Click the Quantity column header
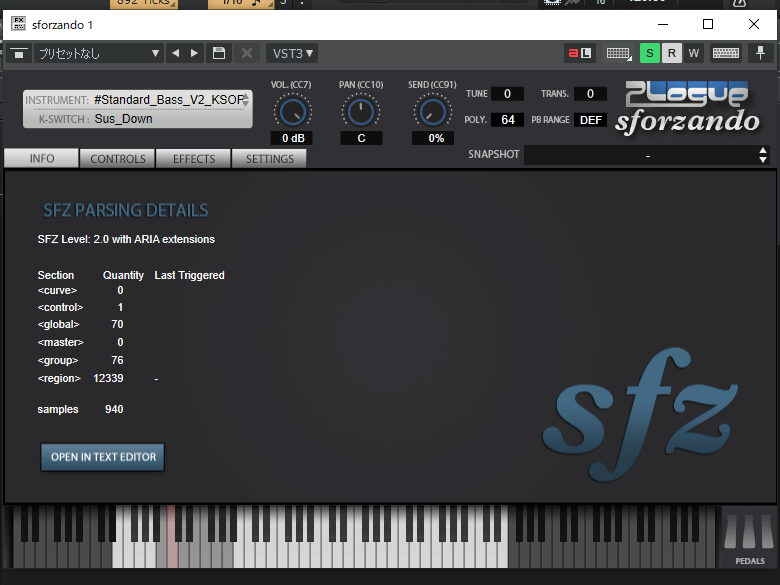The height and width of the screenshot is (585, 780). pos(123,275)
